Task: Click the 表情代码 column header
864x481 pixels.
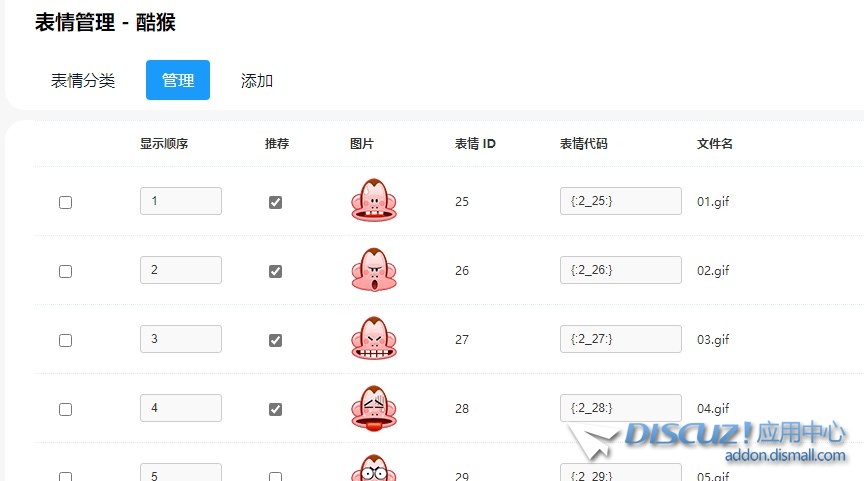Action: point(584,144)
